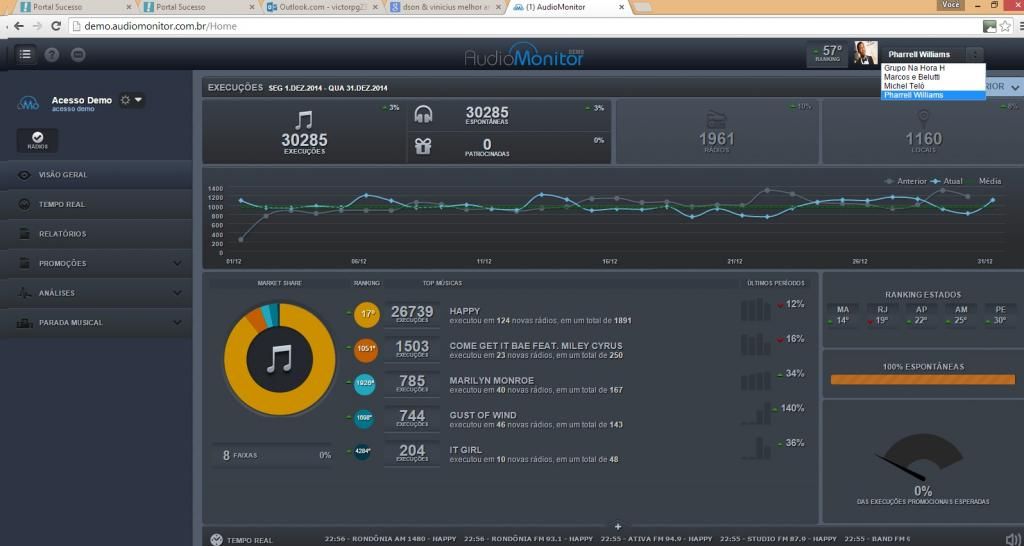Click the list menu icon in top bar

point(25,55)
